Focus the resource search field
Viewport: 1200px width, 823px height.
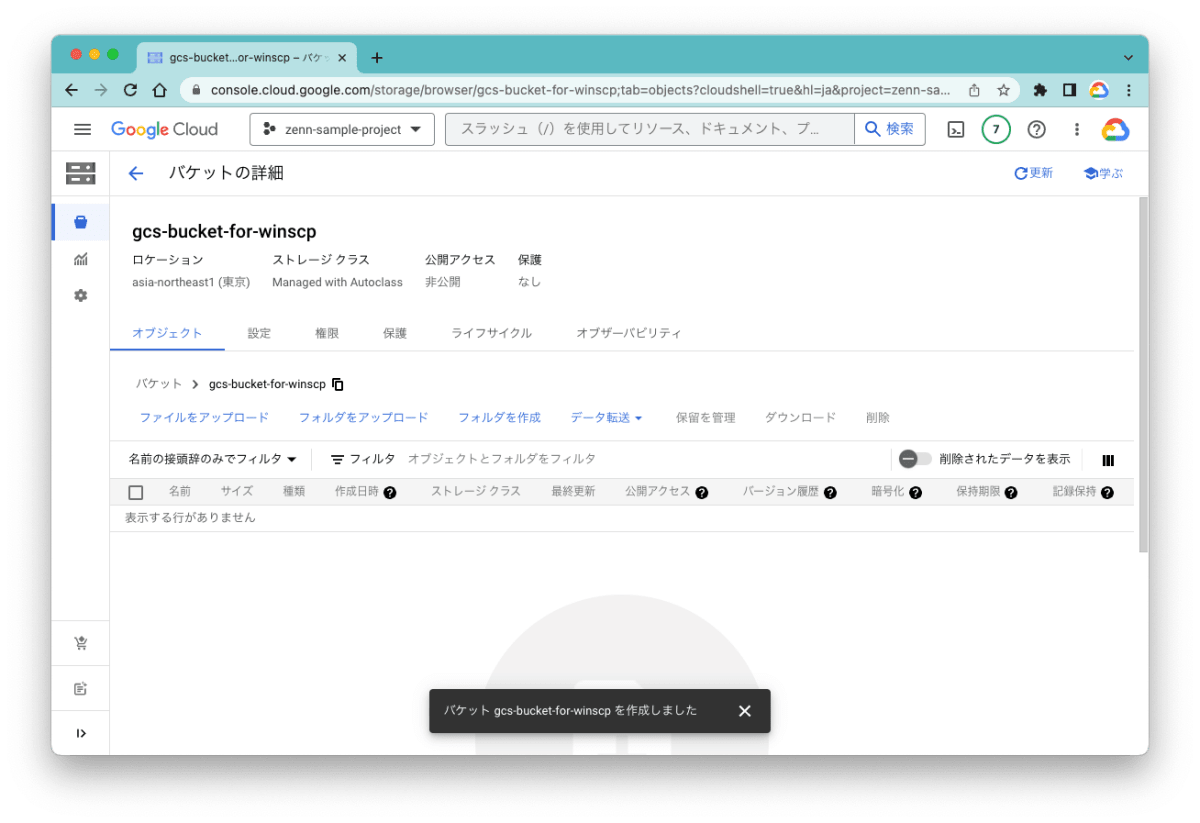click(x=650, y=129)
